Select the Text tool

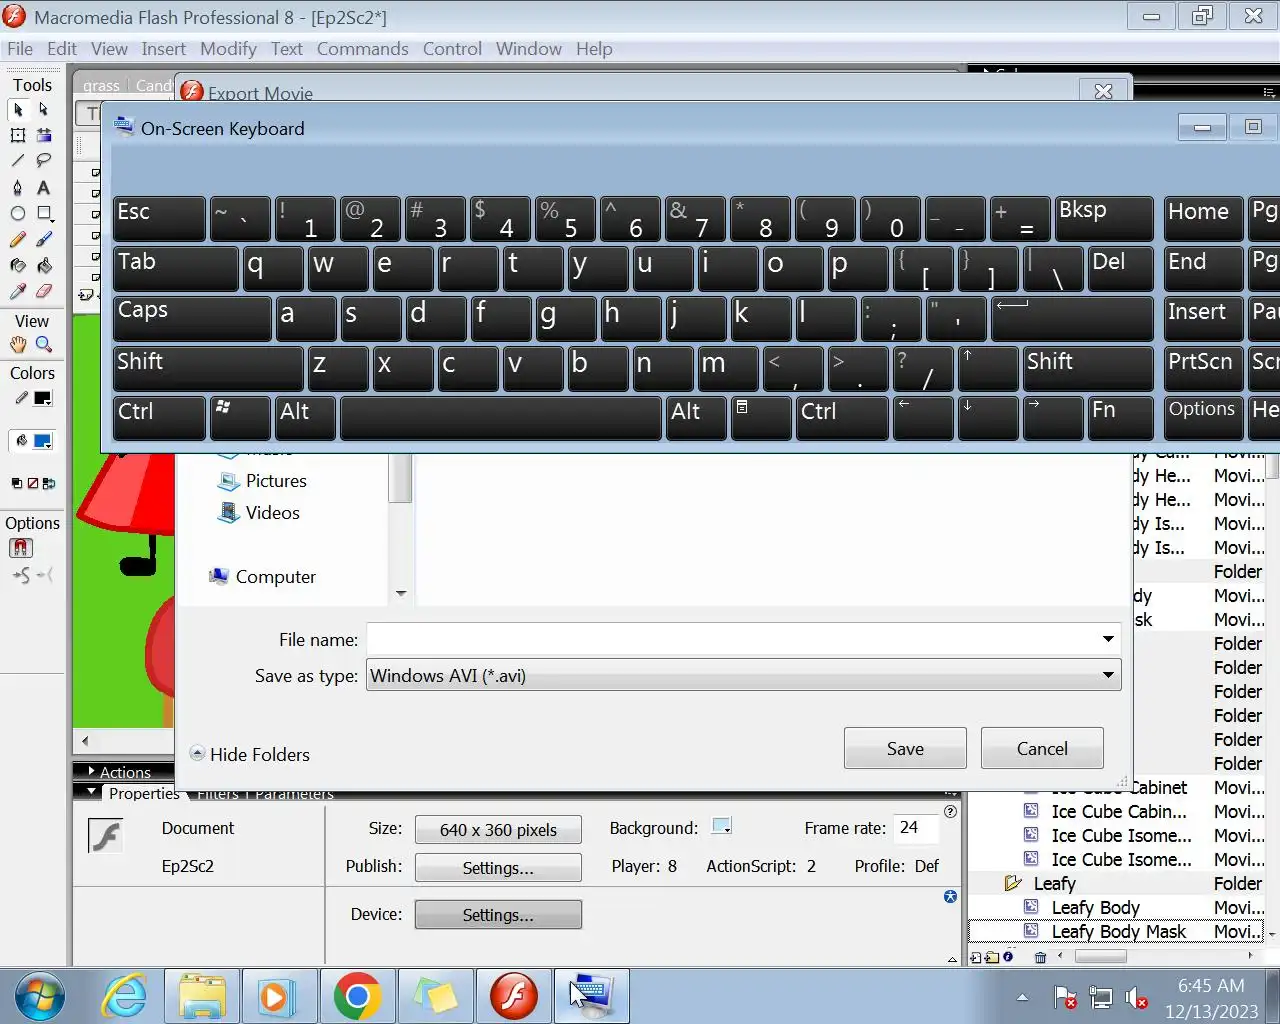click(44, 187)
